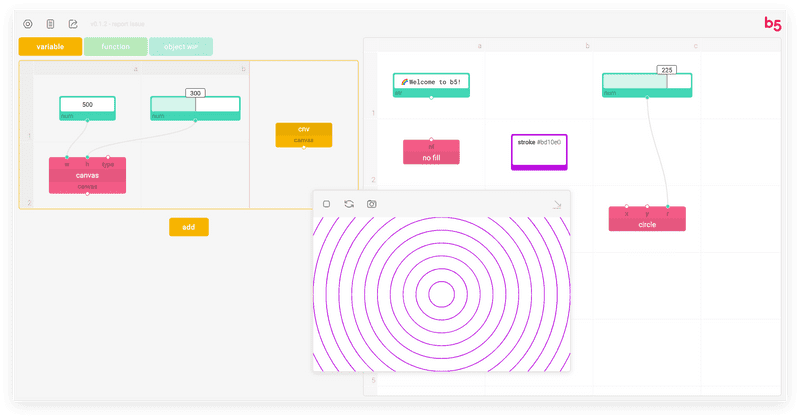The width and height of the screenshot is (800, 418).
Task: Click the 'type' input node on canvas block
Action: coord(108,157)
